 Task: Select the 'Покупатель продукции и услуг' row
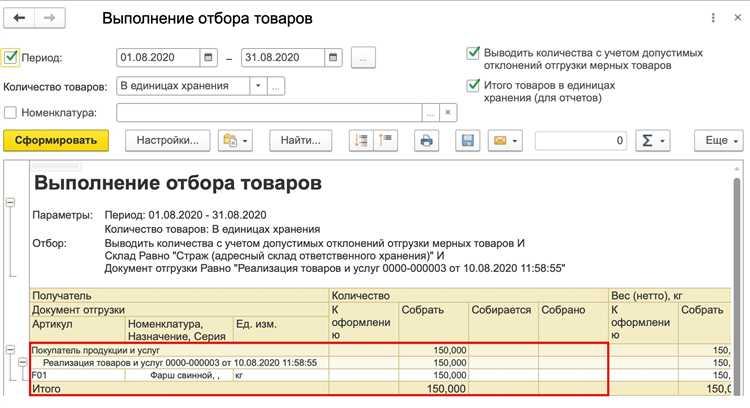[x=180, y=350]
